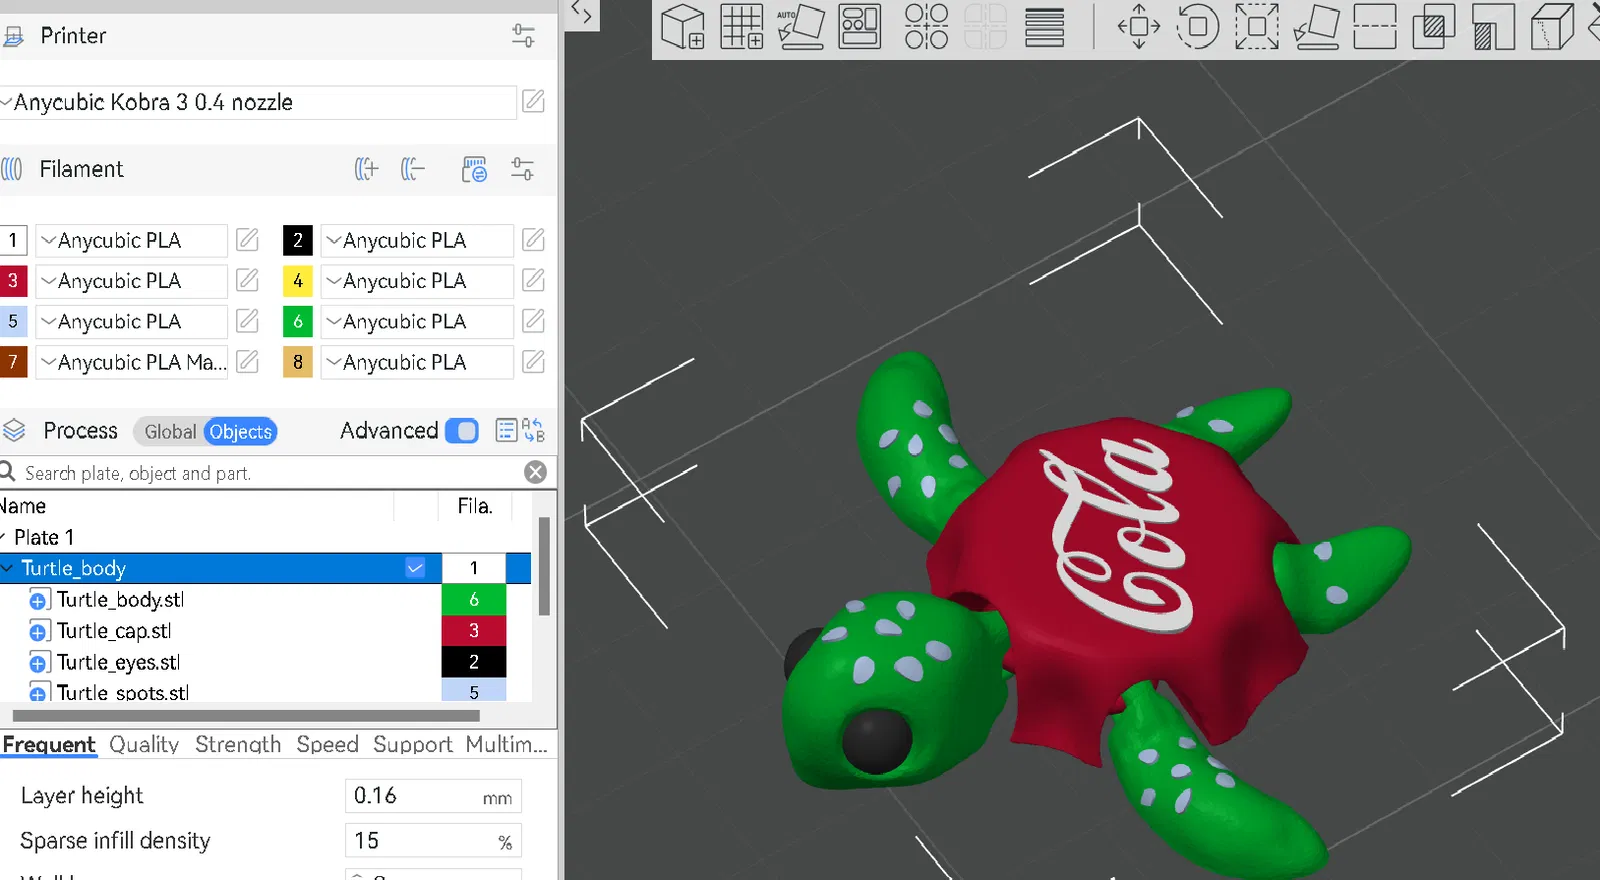Select the Cut tool

(1375, 27)
